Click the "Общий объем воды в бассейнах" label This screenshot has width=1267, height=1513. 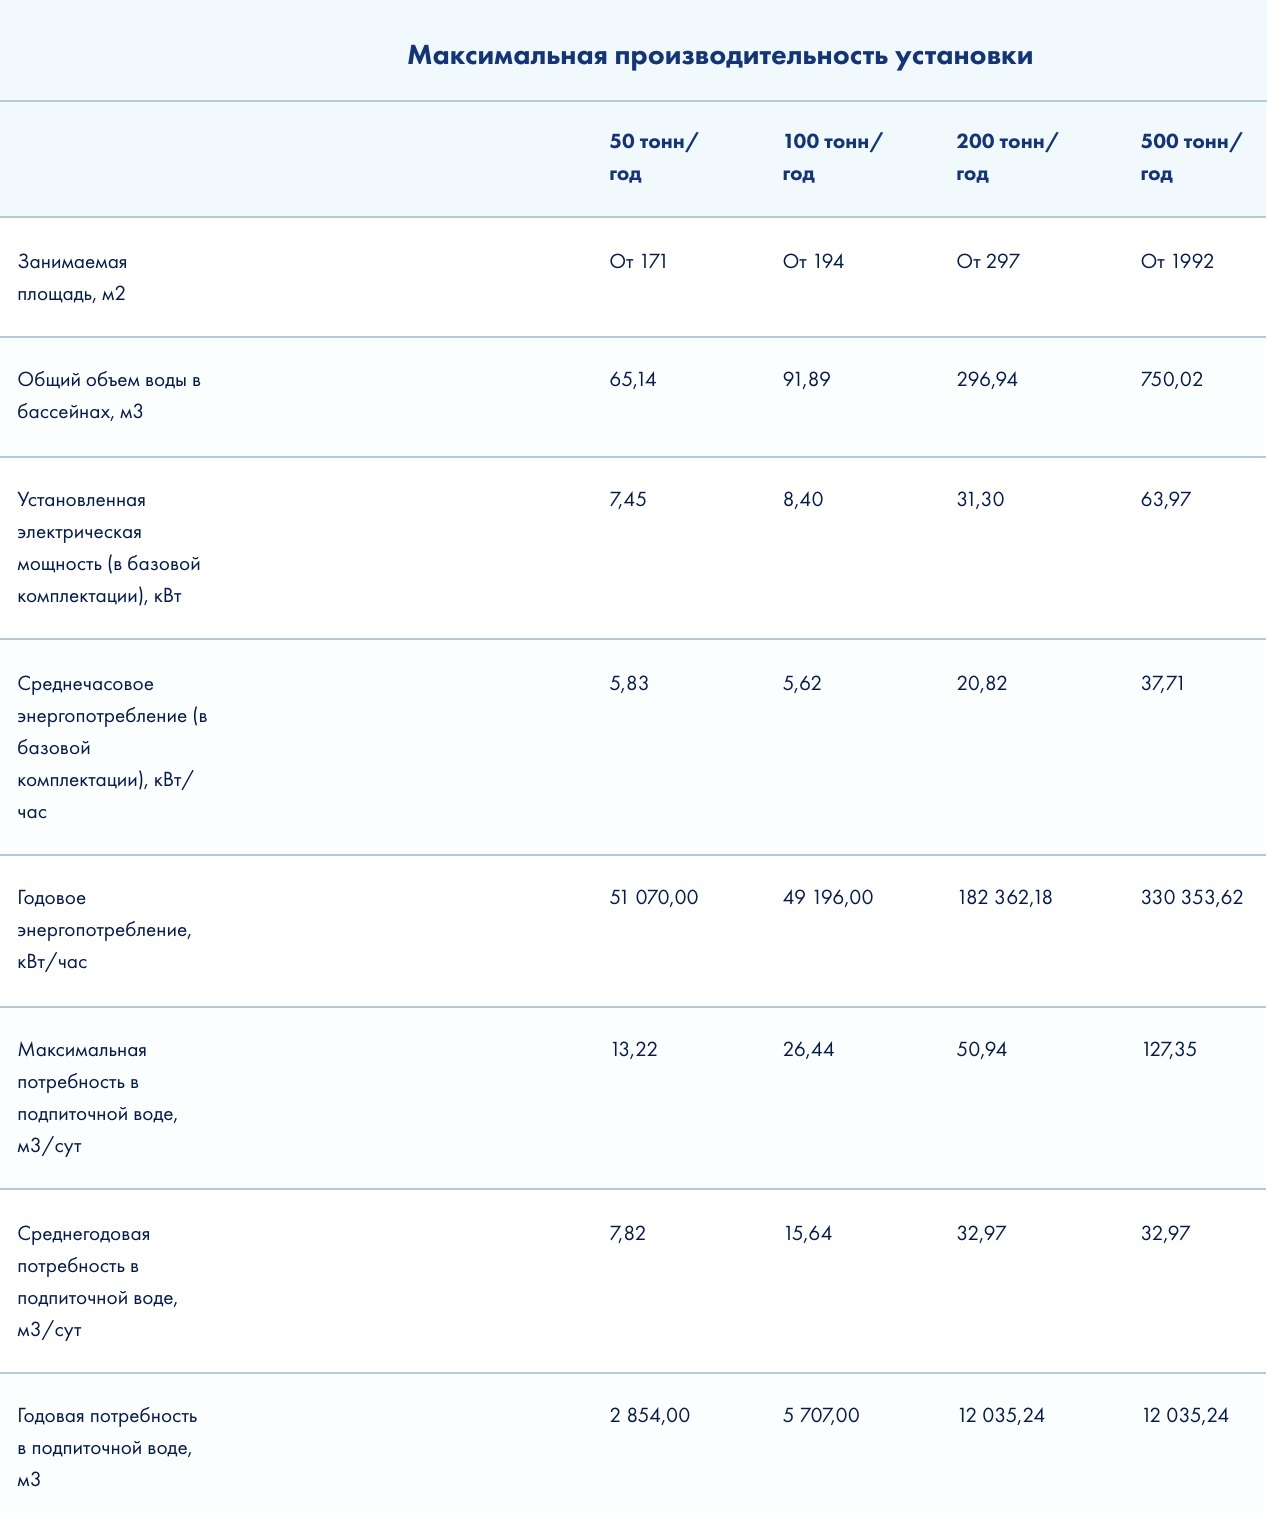pos(109,396)
